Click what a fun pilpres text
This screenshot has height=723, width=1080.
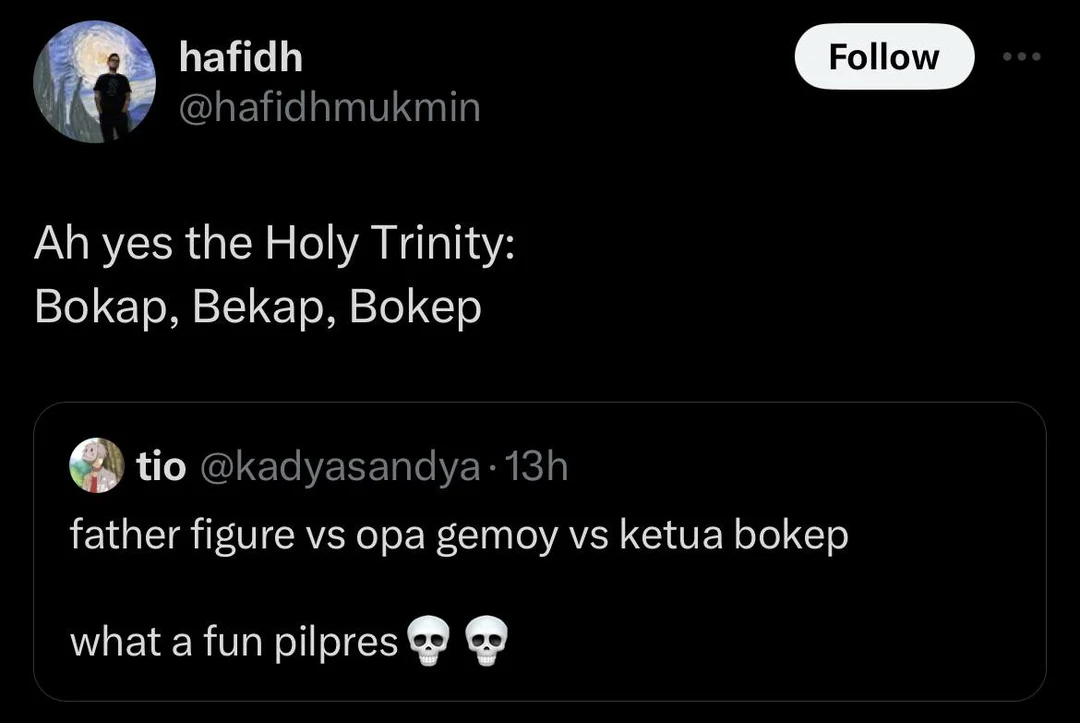(237, 642)
